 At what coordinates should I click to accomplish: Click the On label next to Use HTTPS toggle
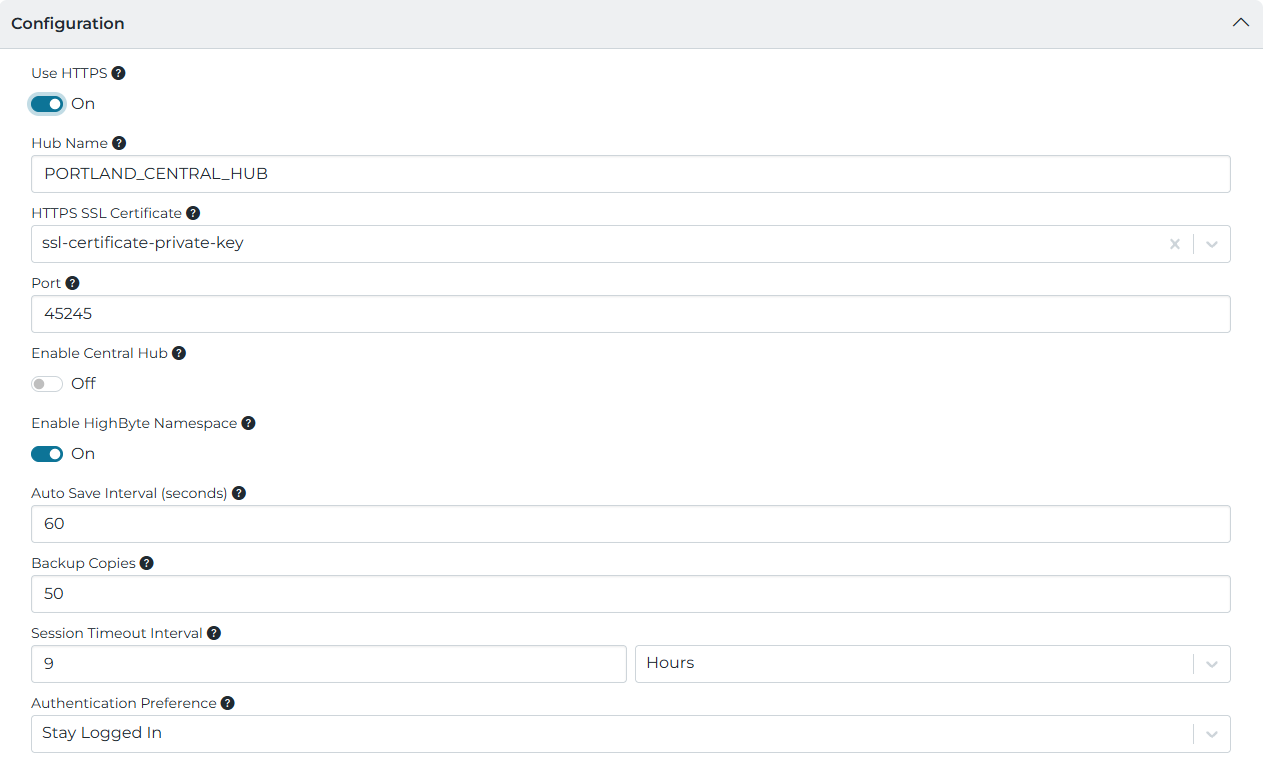point(83,104)
